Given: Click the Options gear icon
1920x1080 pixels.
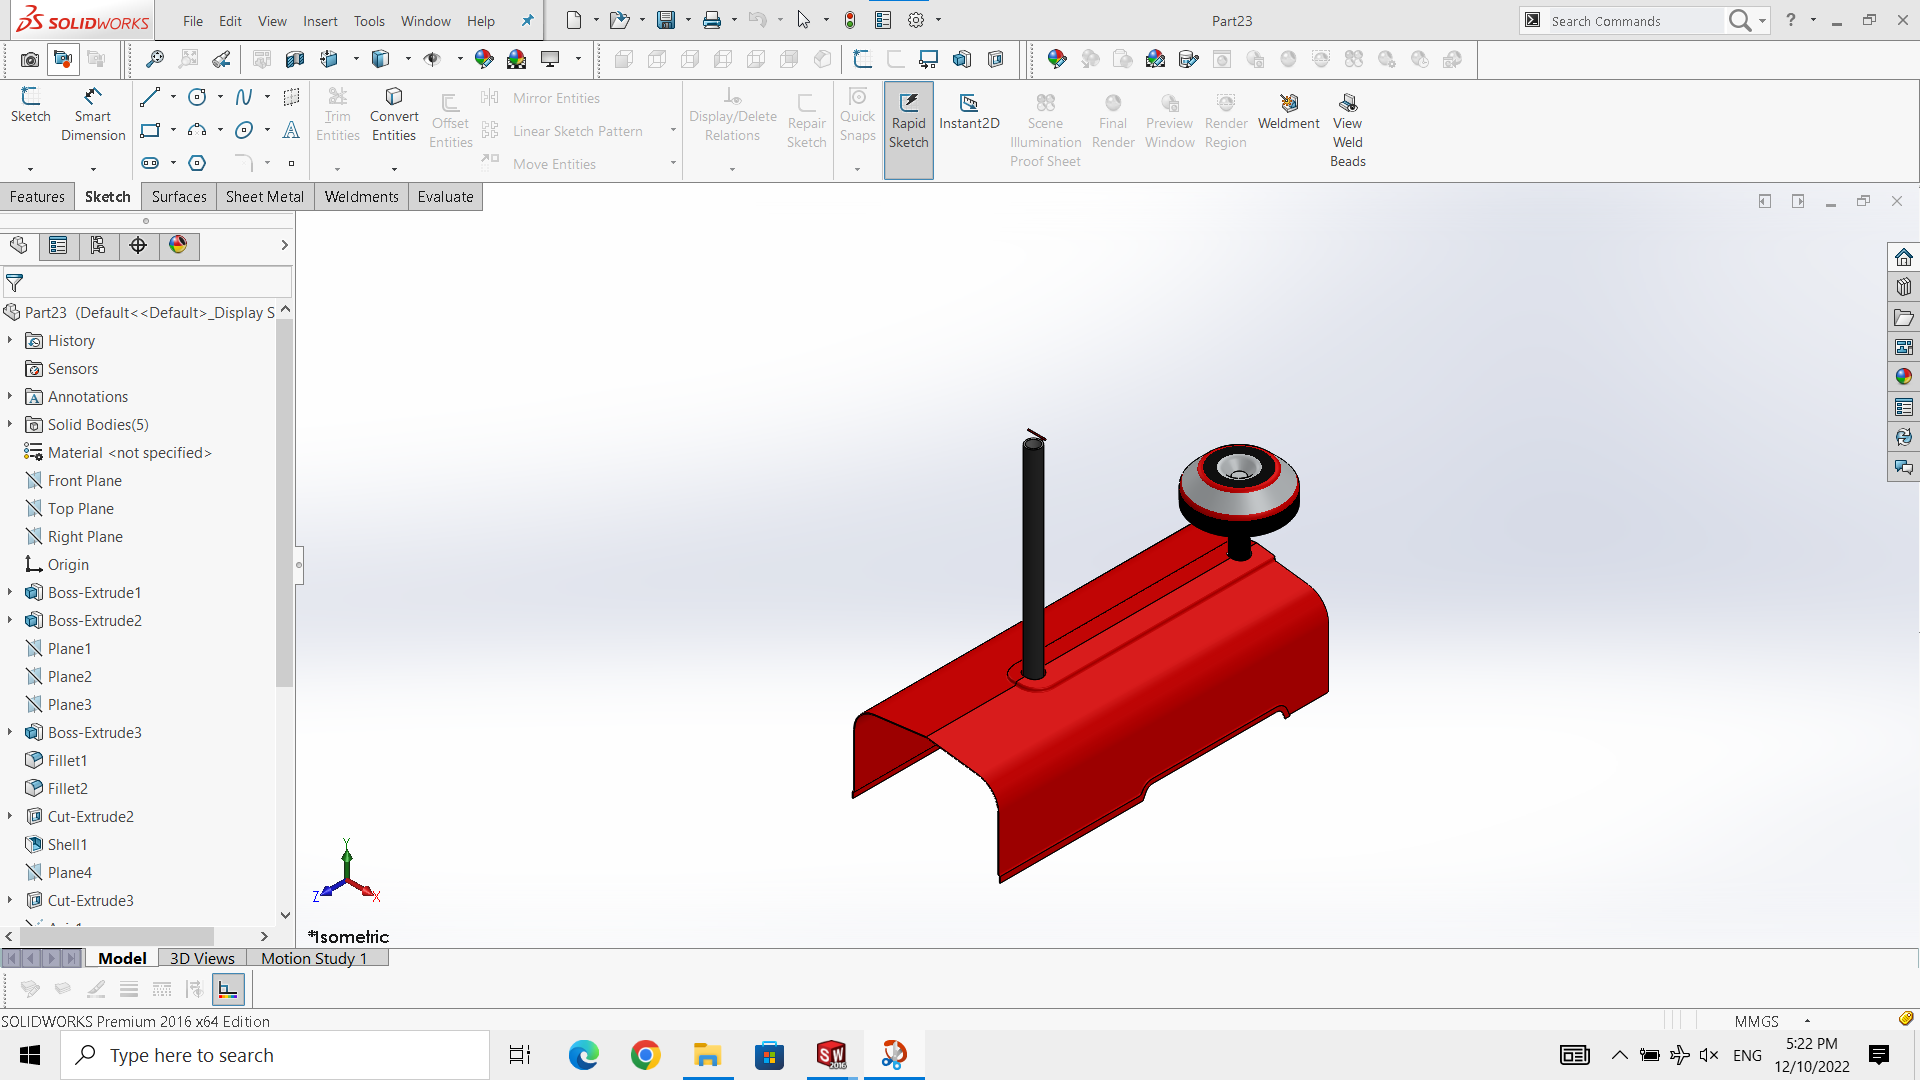Looking at the screenshot, I should [916, 20].
